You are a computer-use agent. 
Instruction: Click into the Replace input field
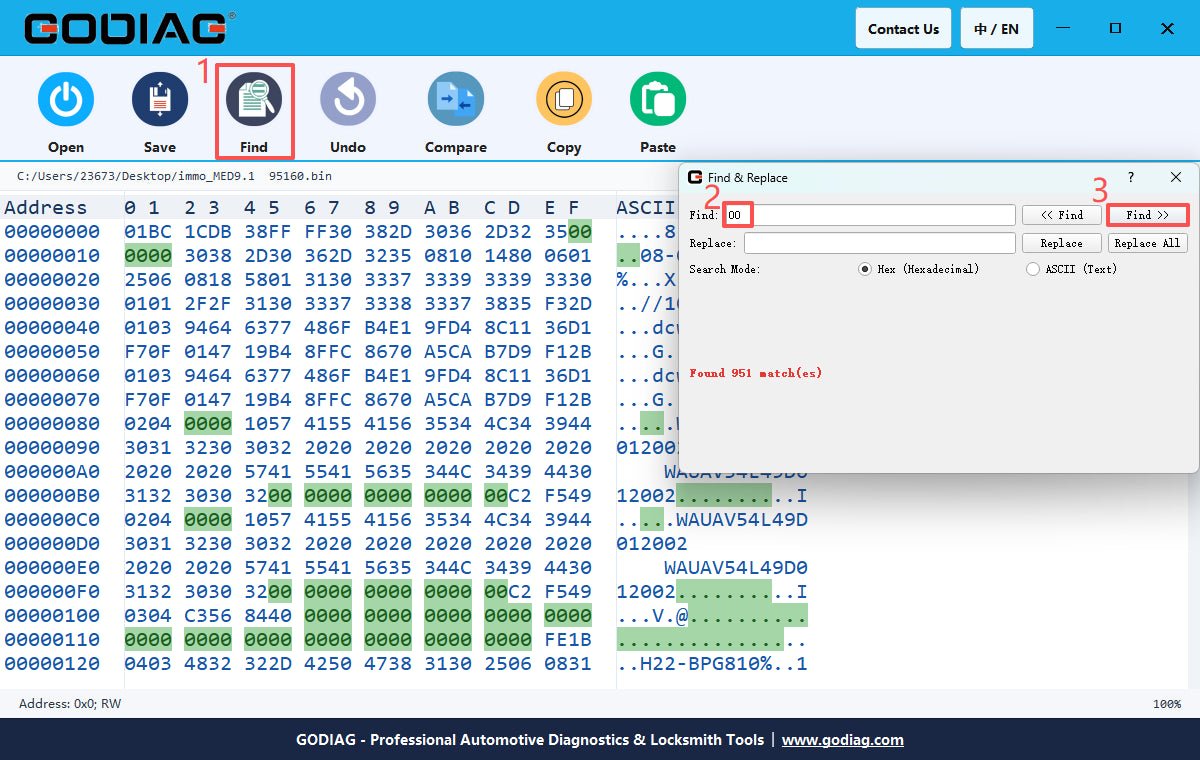[880, 243]
